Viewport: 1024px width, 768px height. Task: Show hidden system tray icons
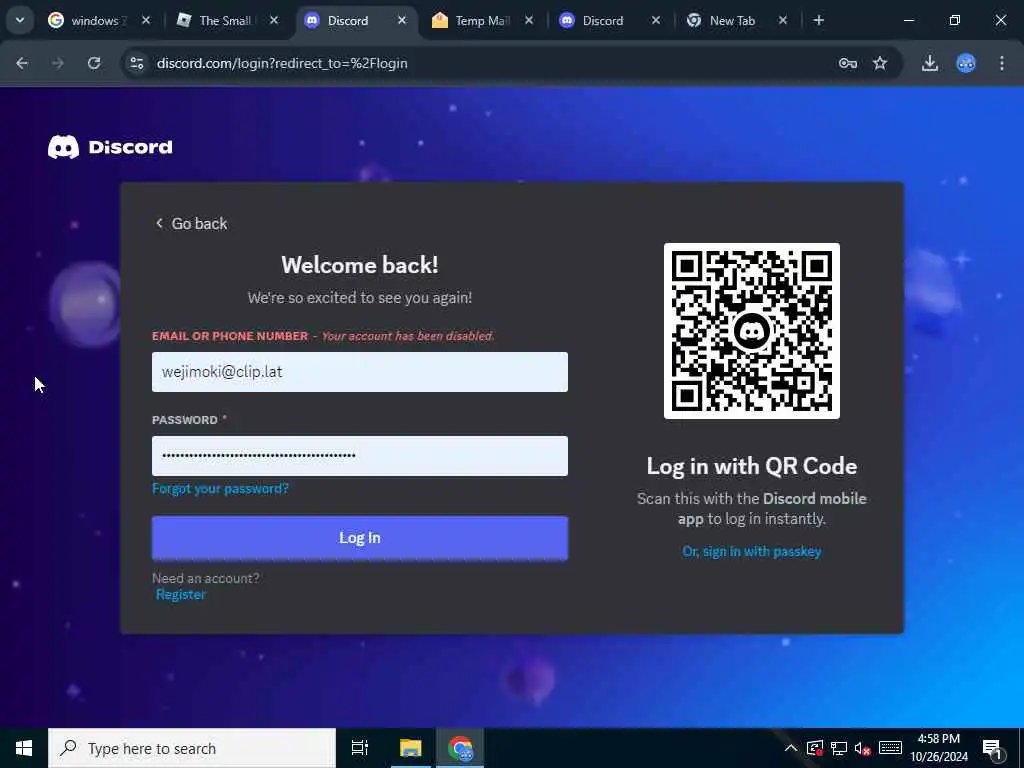790,748
